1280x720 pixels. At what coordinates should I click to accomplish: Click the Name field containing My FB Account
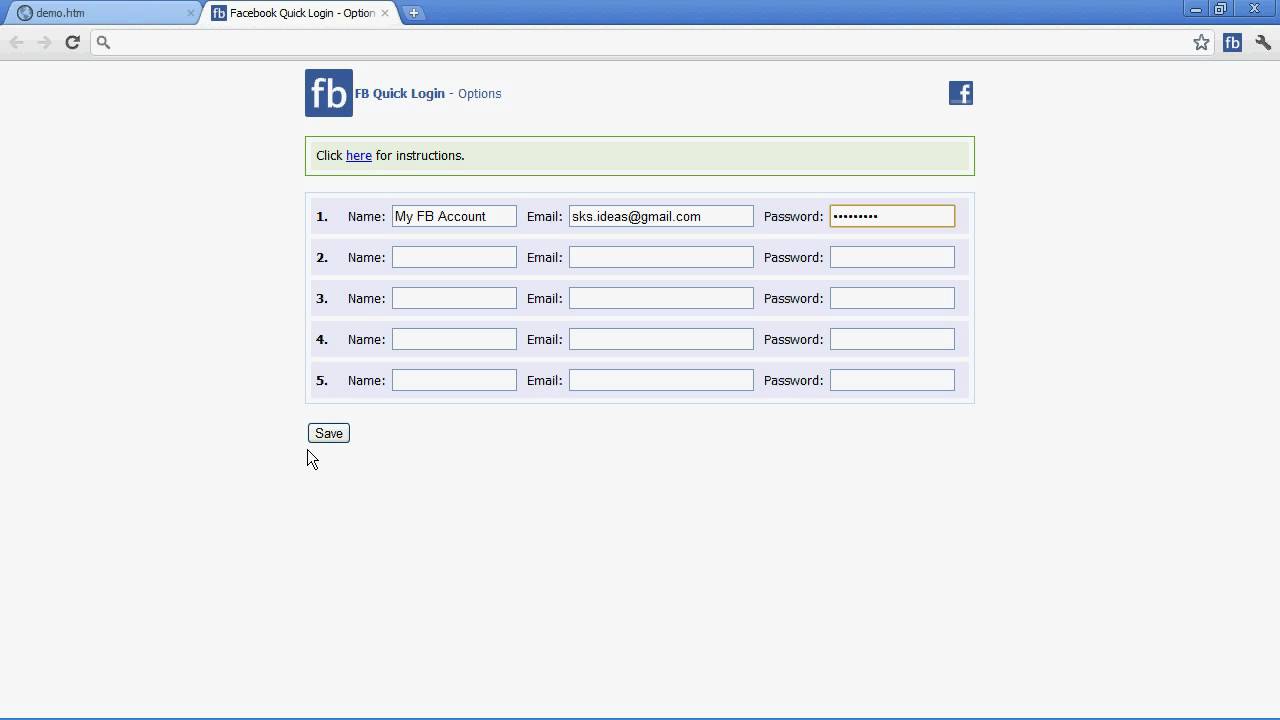point(454,216)
